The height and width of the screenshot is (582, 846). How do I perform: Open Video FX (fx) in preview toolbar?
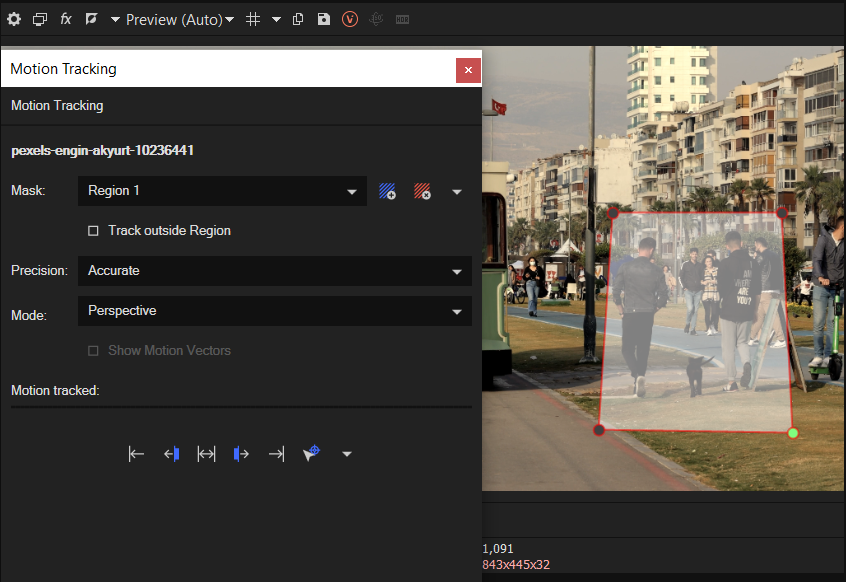(66, 19)
